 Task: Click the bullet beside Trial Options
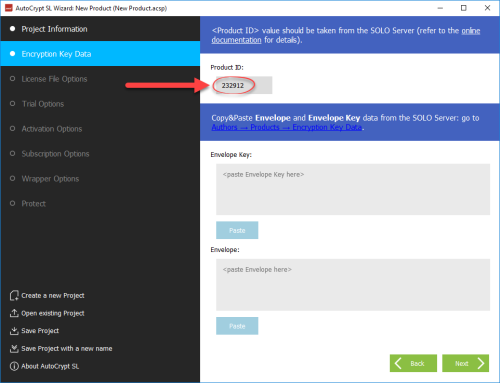point(12,104)
